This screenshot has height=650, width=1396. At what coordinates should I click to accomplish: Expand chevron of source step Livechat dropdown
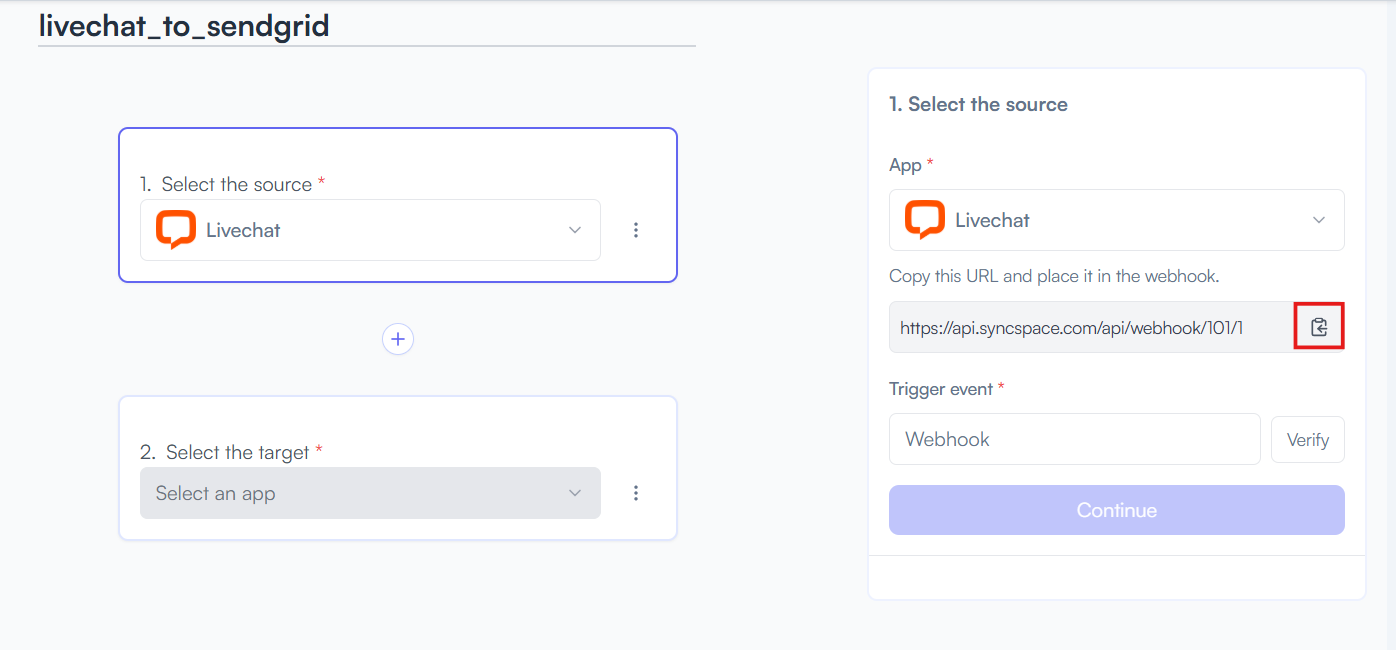tap(575, 230)
